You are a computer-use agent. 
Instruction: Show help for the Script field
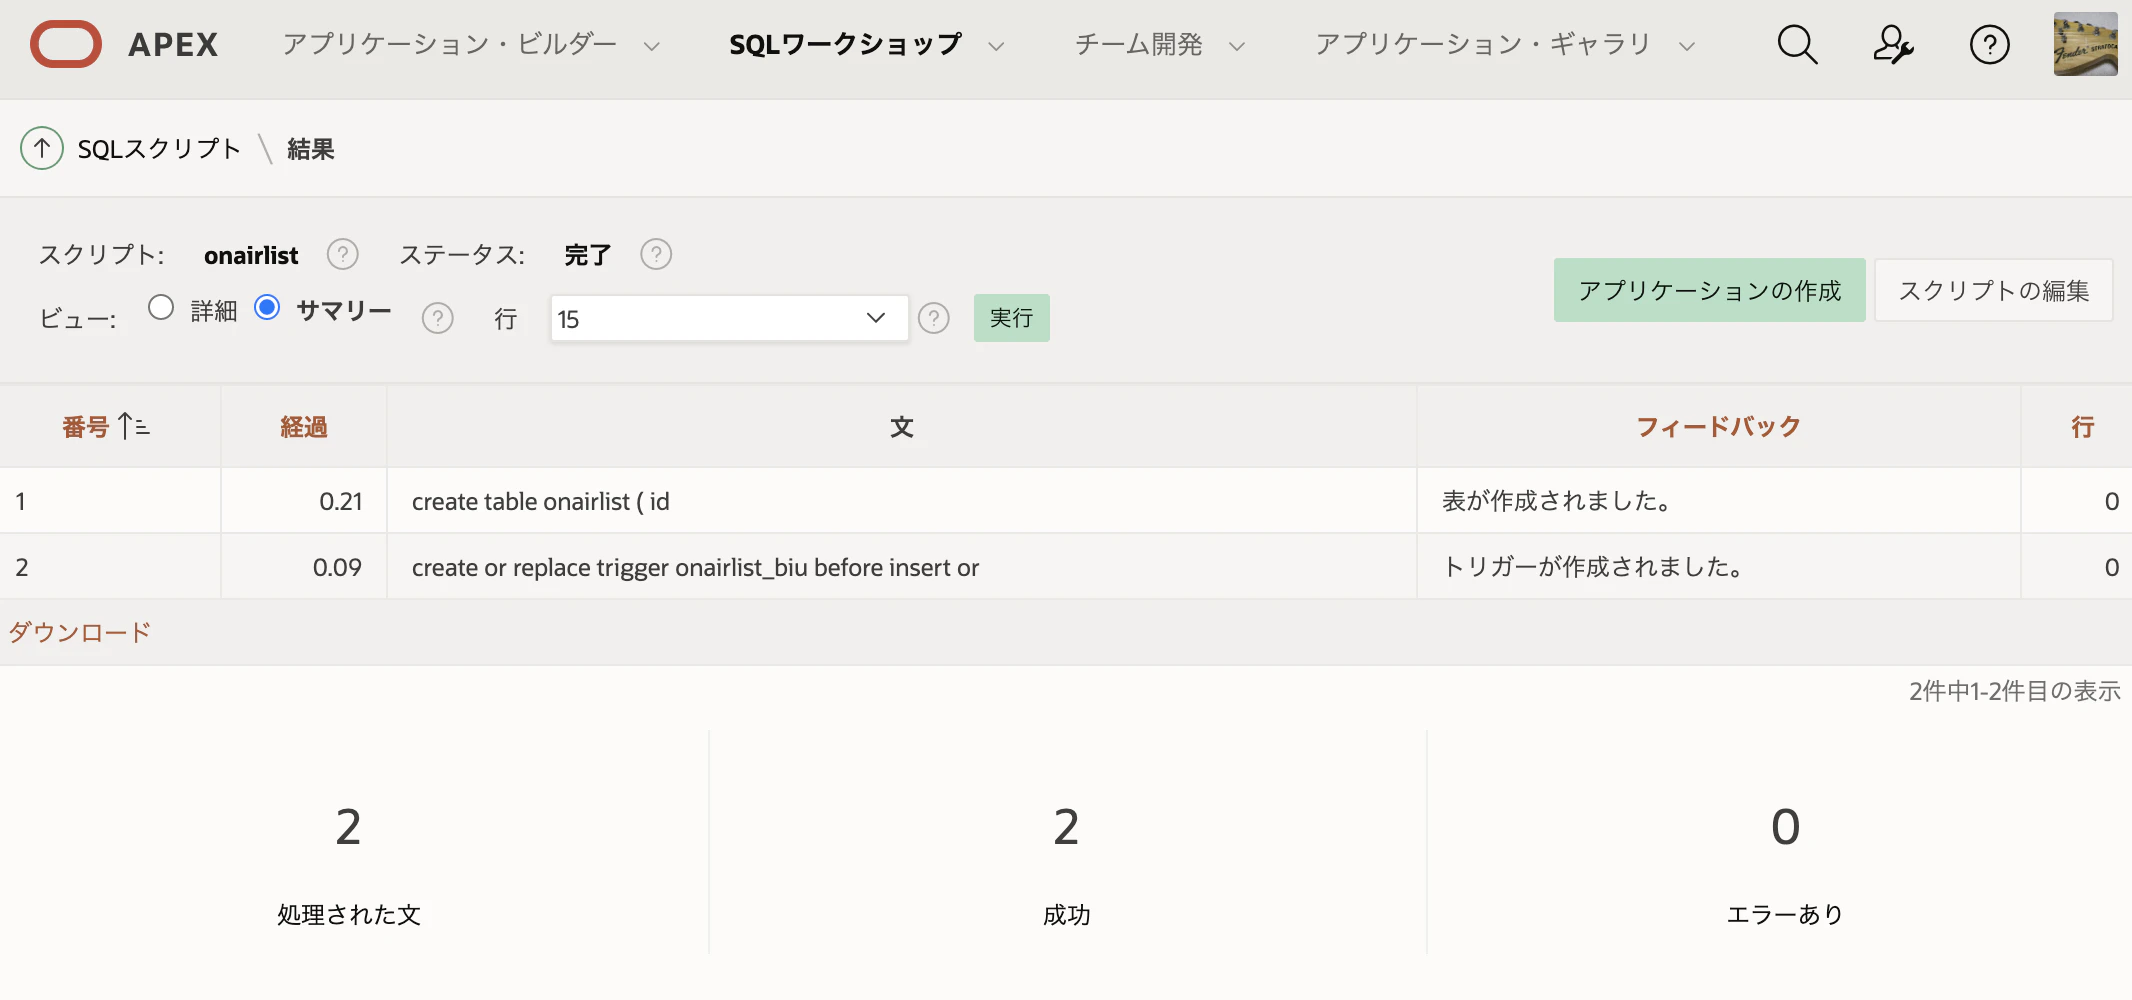point(343,255)
